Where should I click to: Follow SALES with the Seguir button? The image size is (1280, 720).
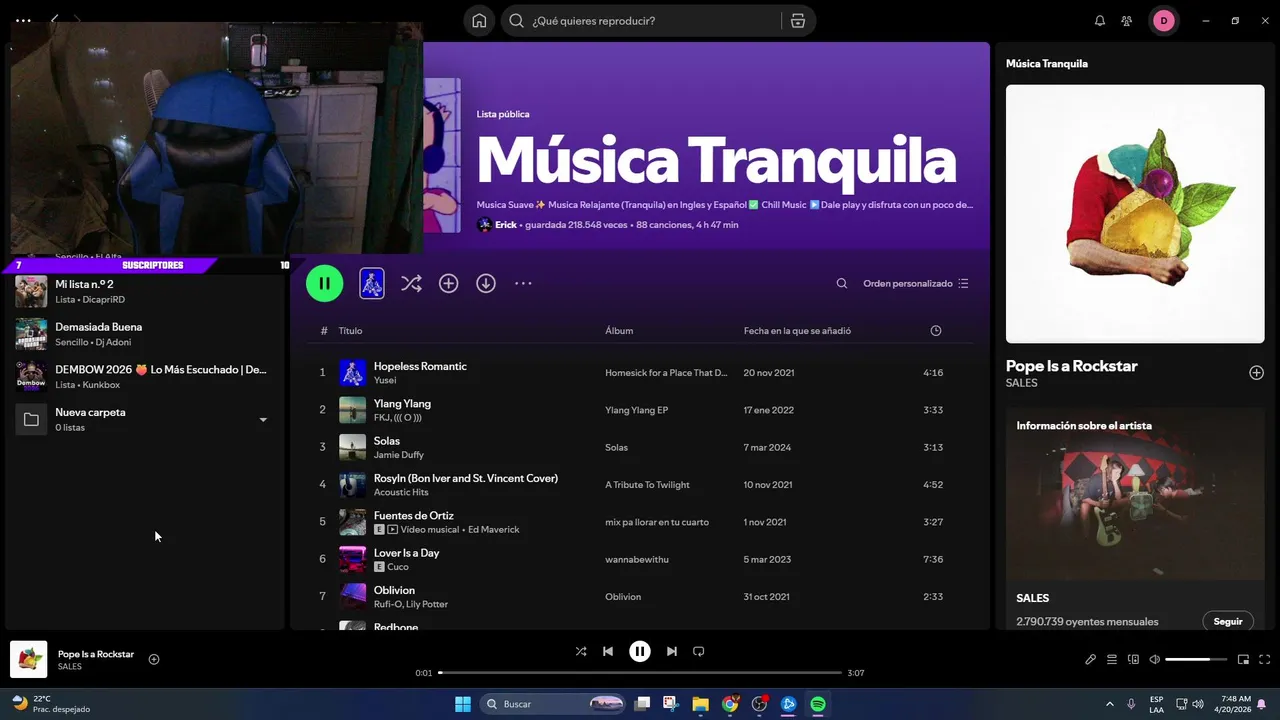tap(1228, 621)
